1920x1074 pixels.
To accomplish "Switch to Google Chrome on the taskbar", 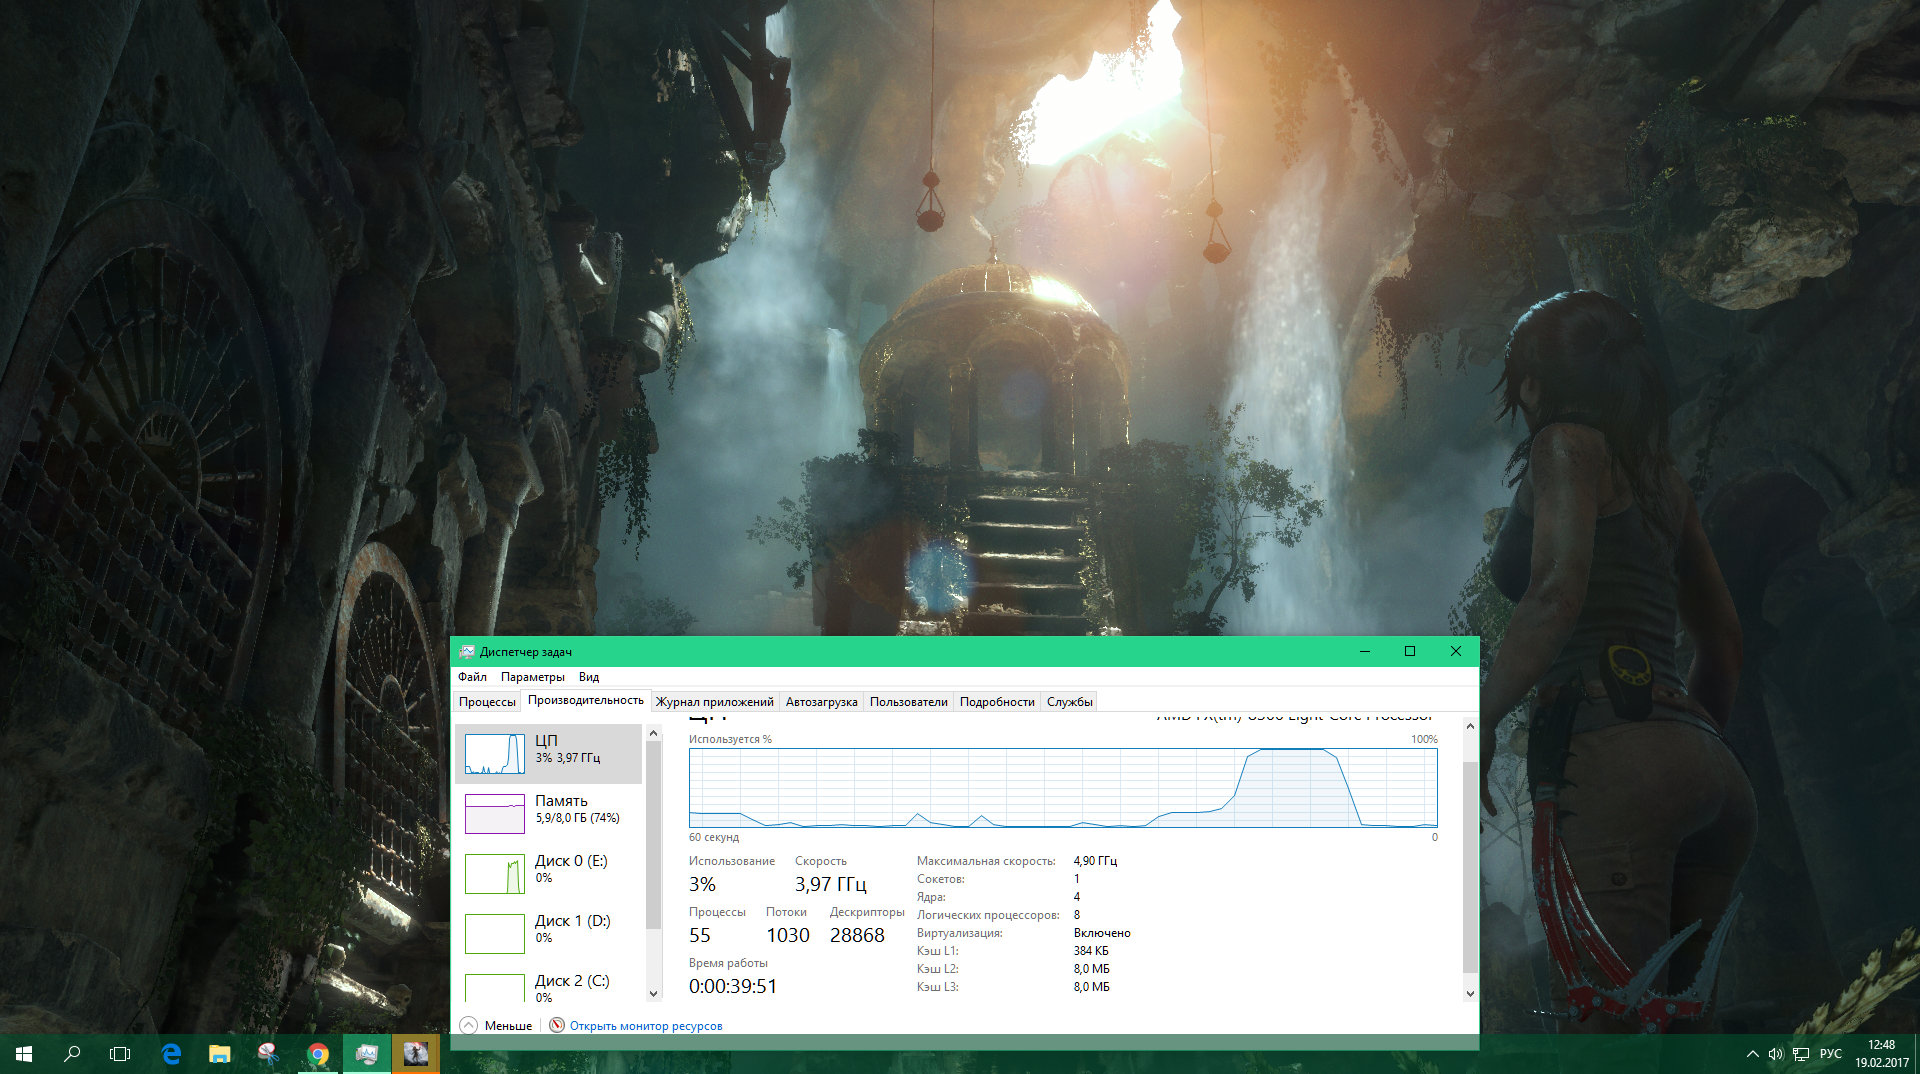I will (x=317, y=1054).
